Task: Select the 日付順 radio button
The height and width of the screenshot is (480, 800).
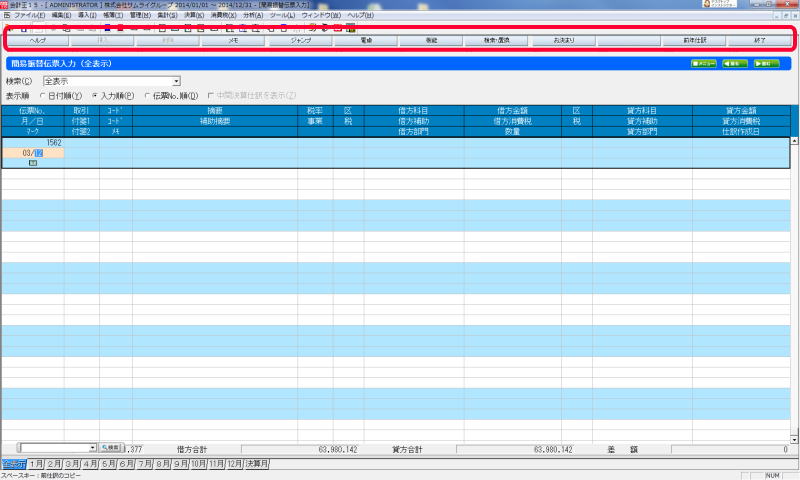Action: click(x=42, y=95)
